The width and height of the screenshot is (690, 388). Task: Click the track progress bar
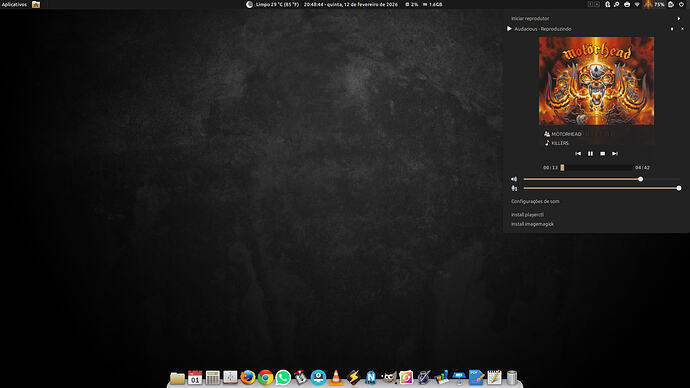(x=596, y=168)
